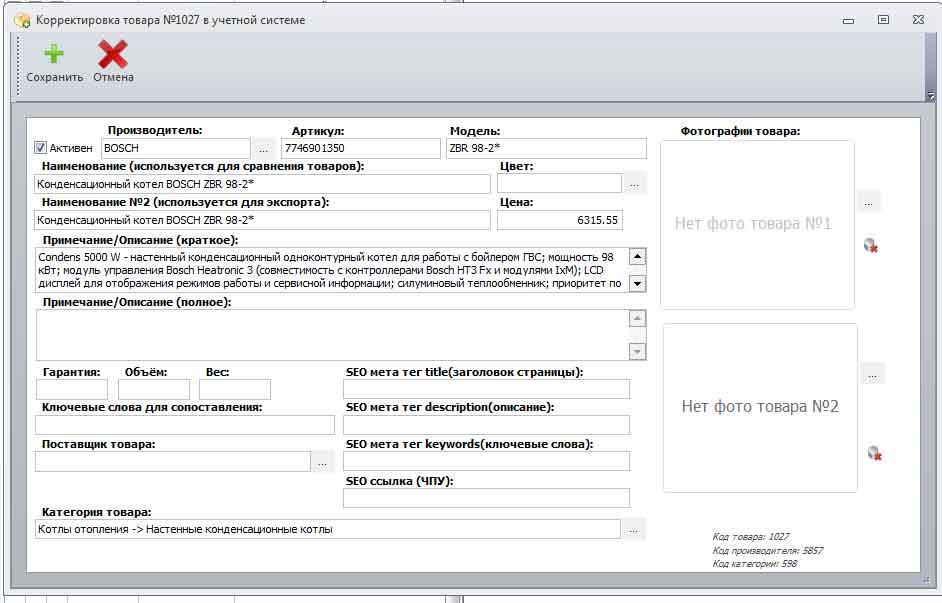
Task: Open the toolbar overflow arrow at right edge
Action: pos(931,95)
